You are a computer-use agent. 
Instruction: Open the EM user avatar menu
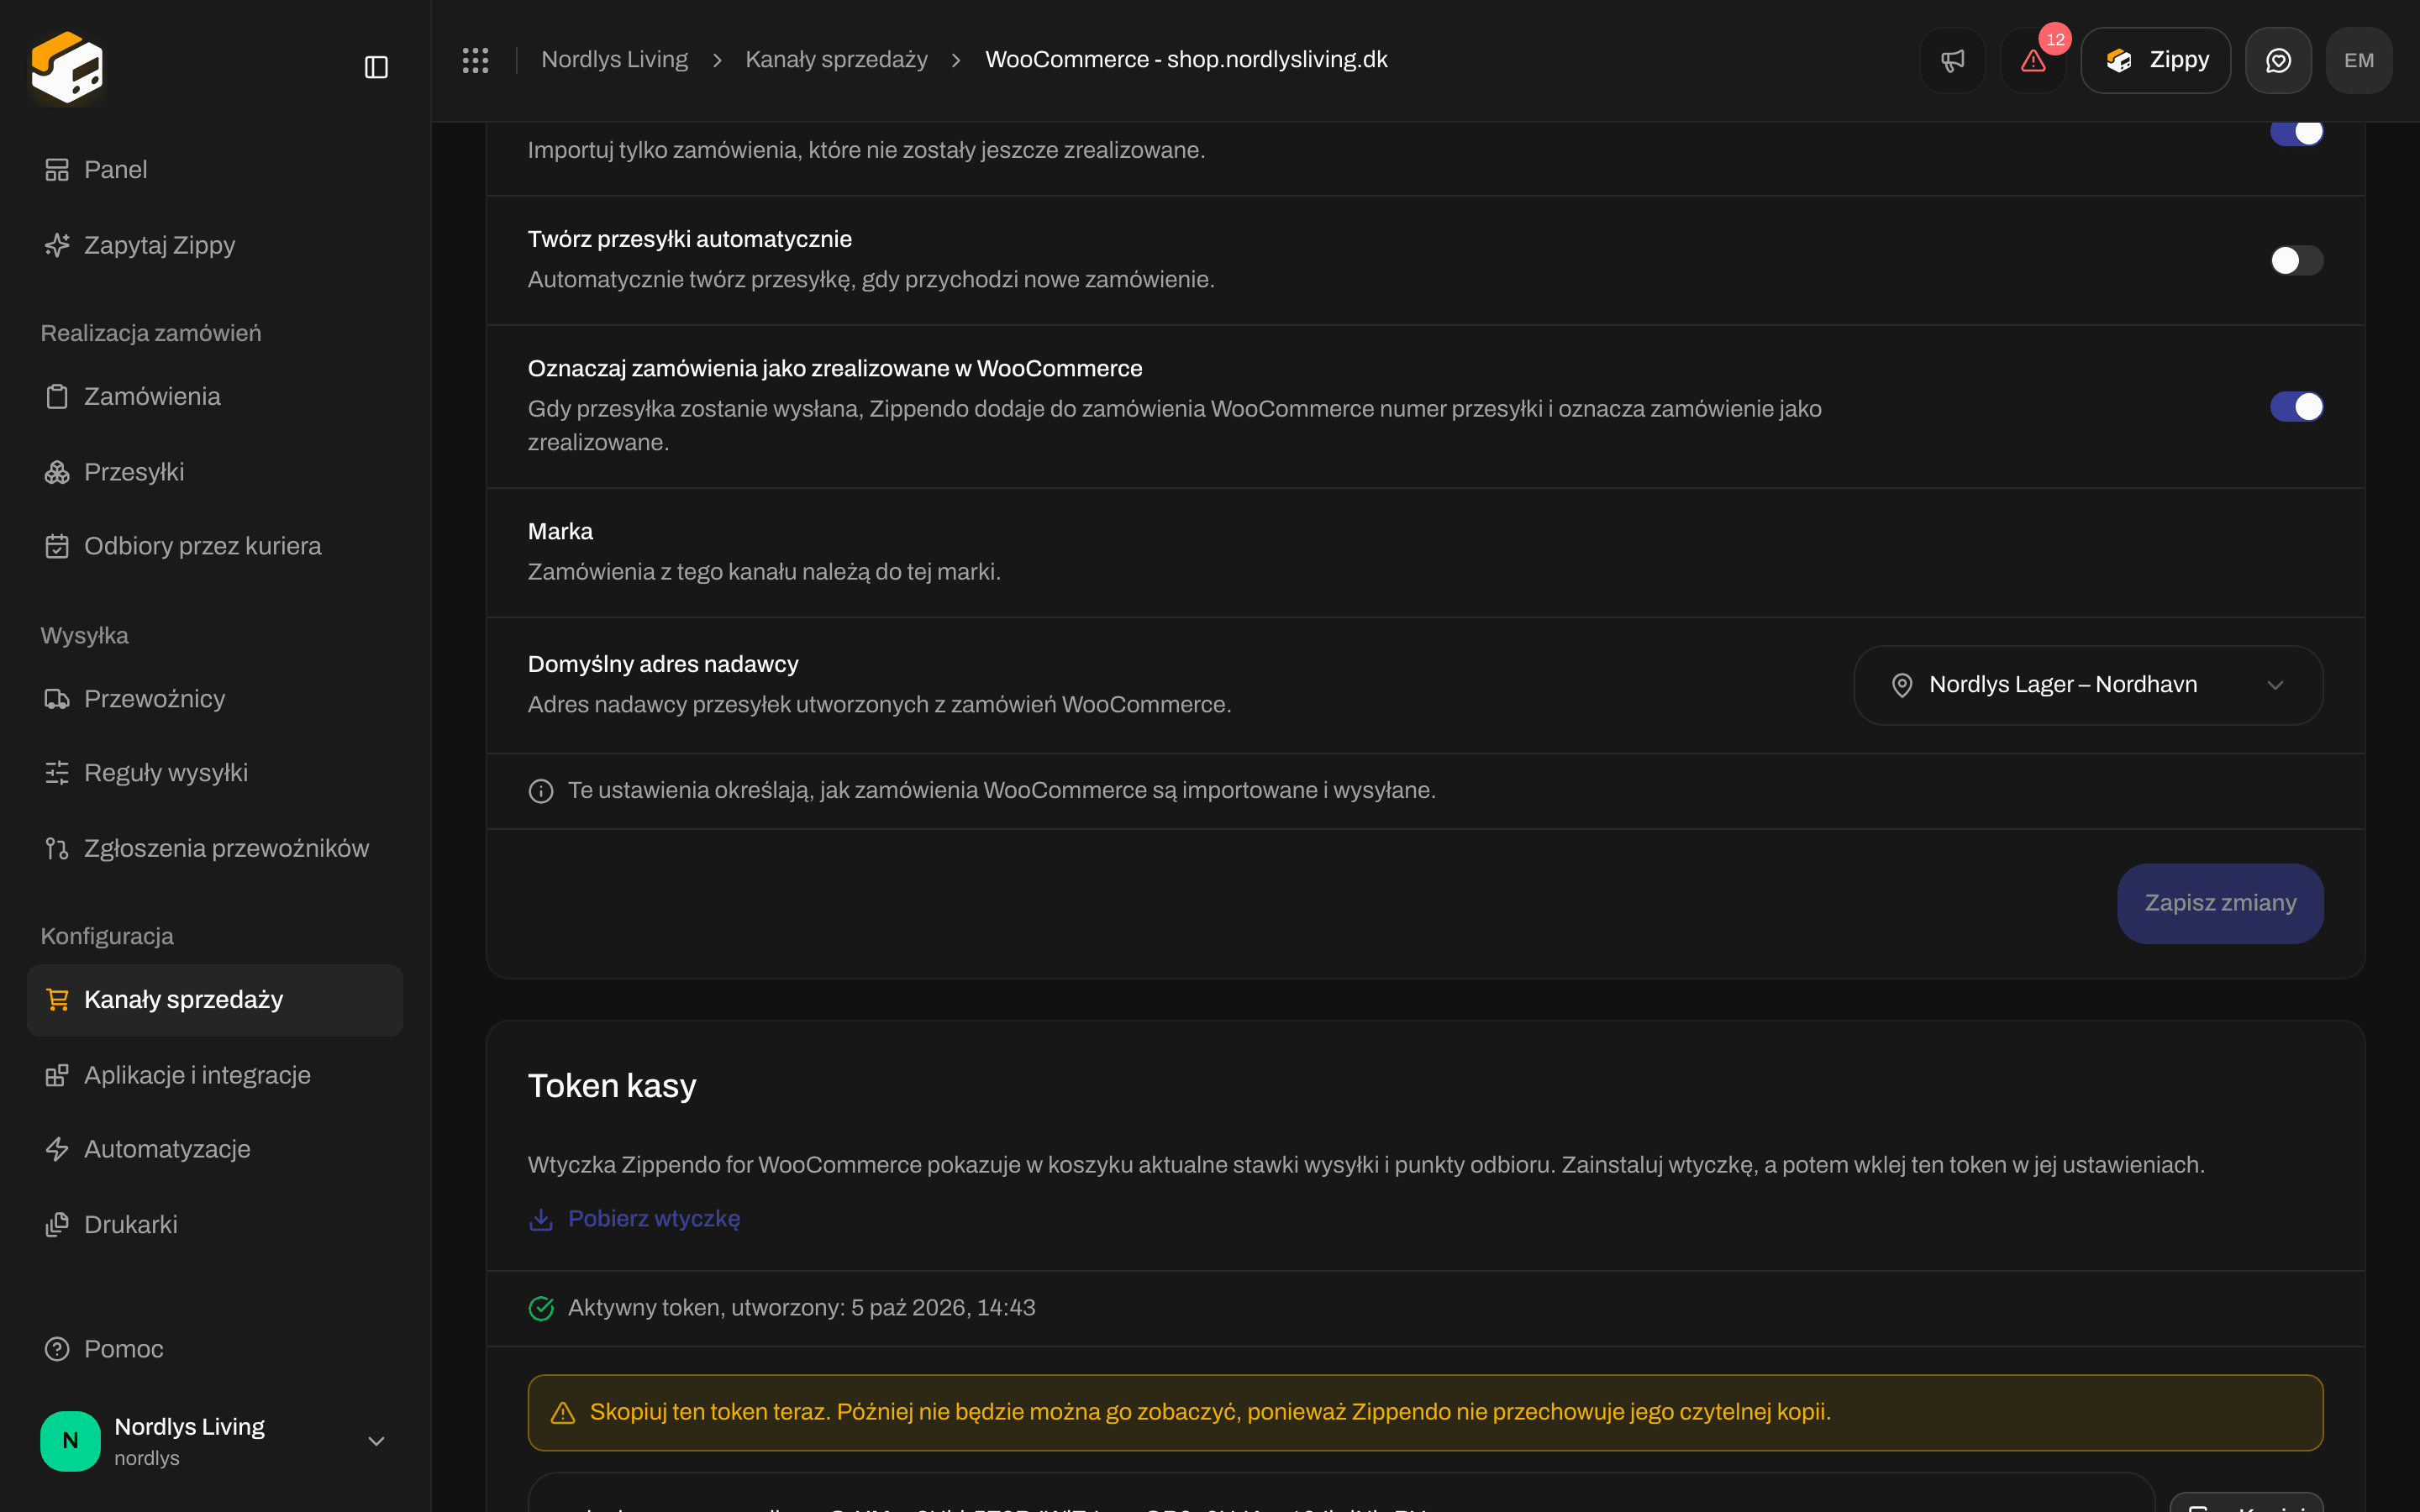click(2359, 60)
